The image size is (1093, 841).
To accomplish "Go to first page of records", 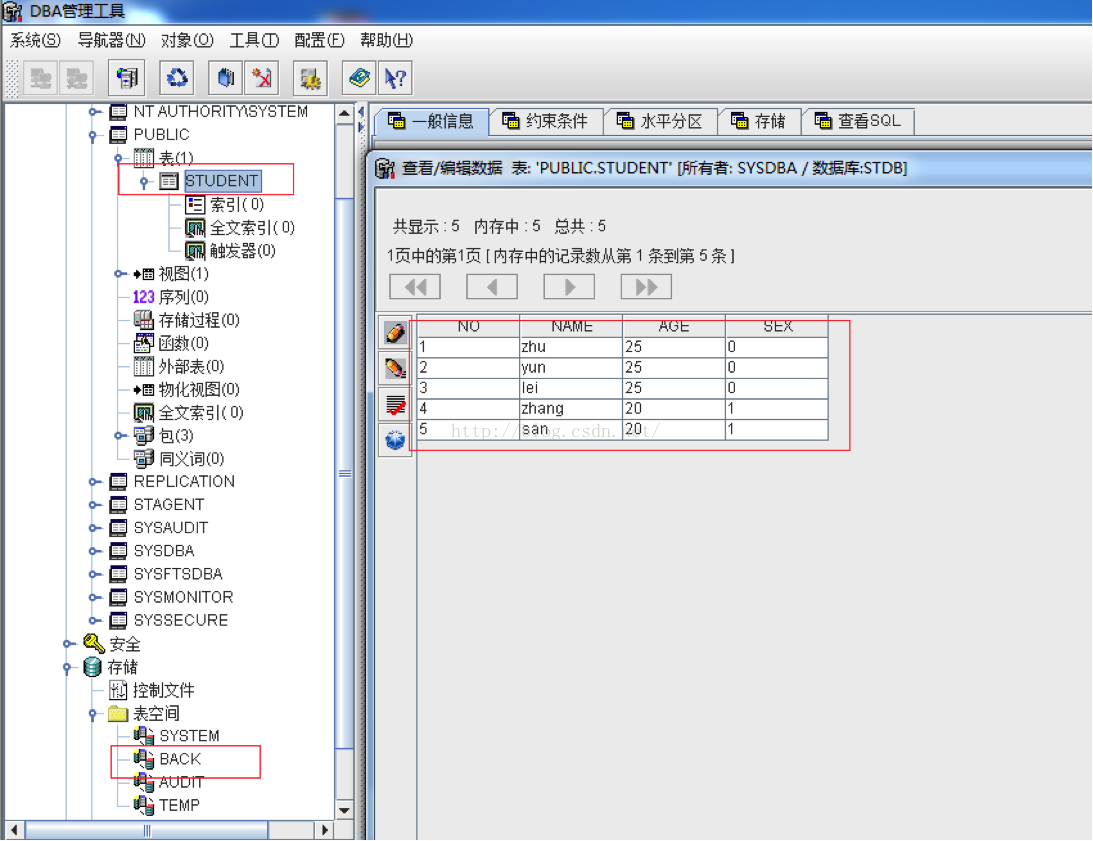I will click(x=415, y=287).
